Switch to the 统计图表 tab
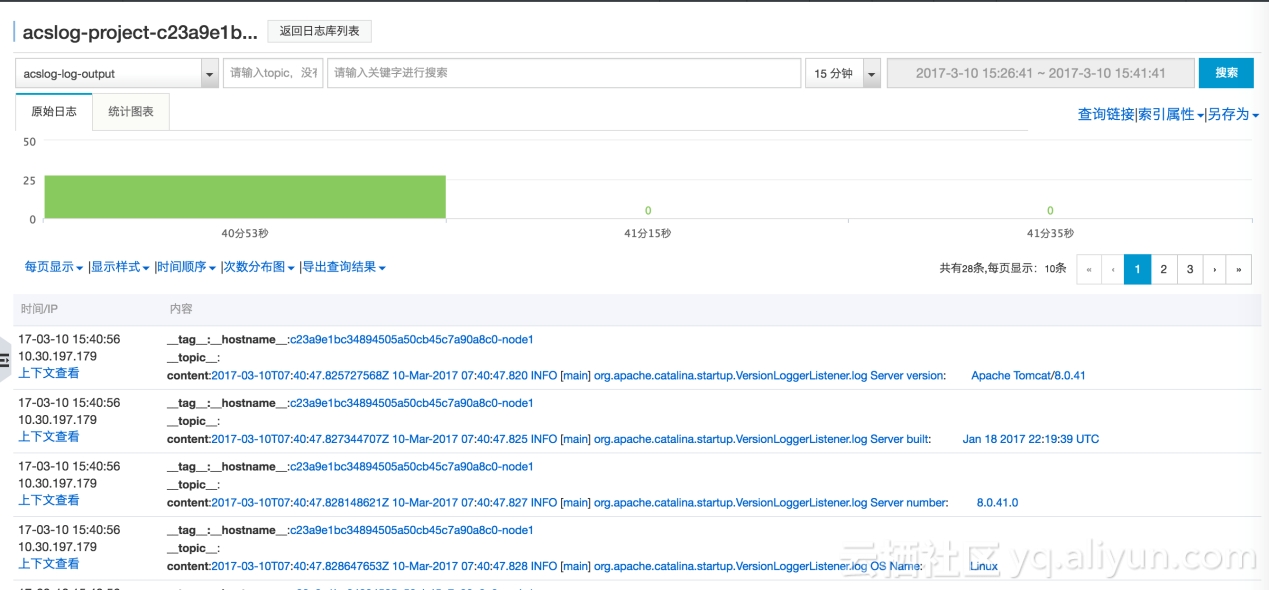 [131, 112]
